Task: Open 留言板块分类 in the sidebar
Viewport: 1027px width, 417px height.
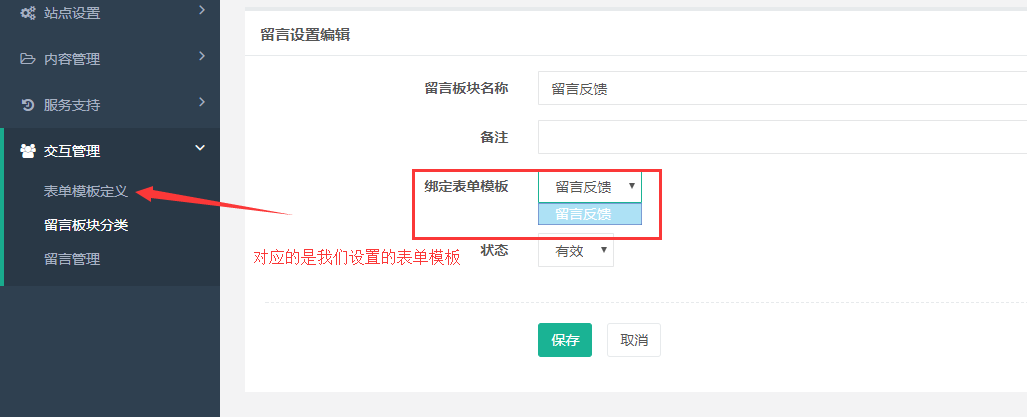Action: point(86,225)
